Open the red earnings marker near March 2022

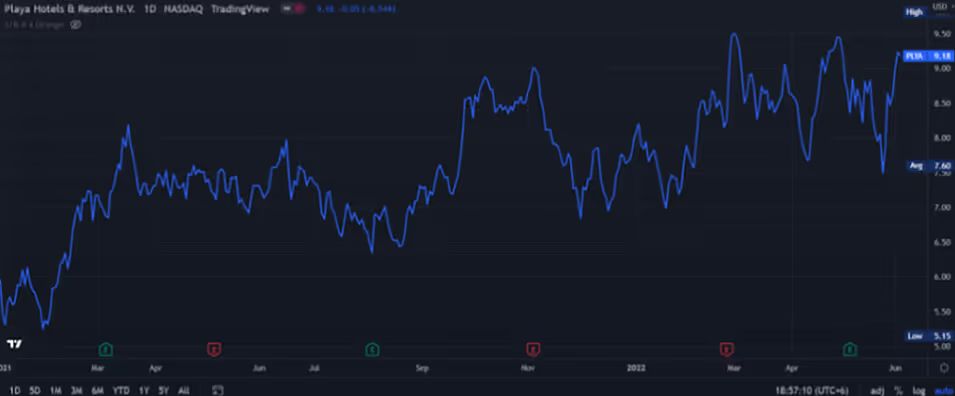point(726,349)
